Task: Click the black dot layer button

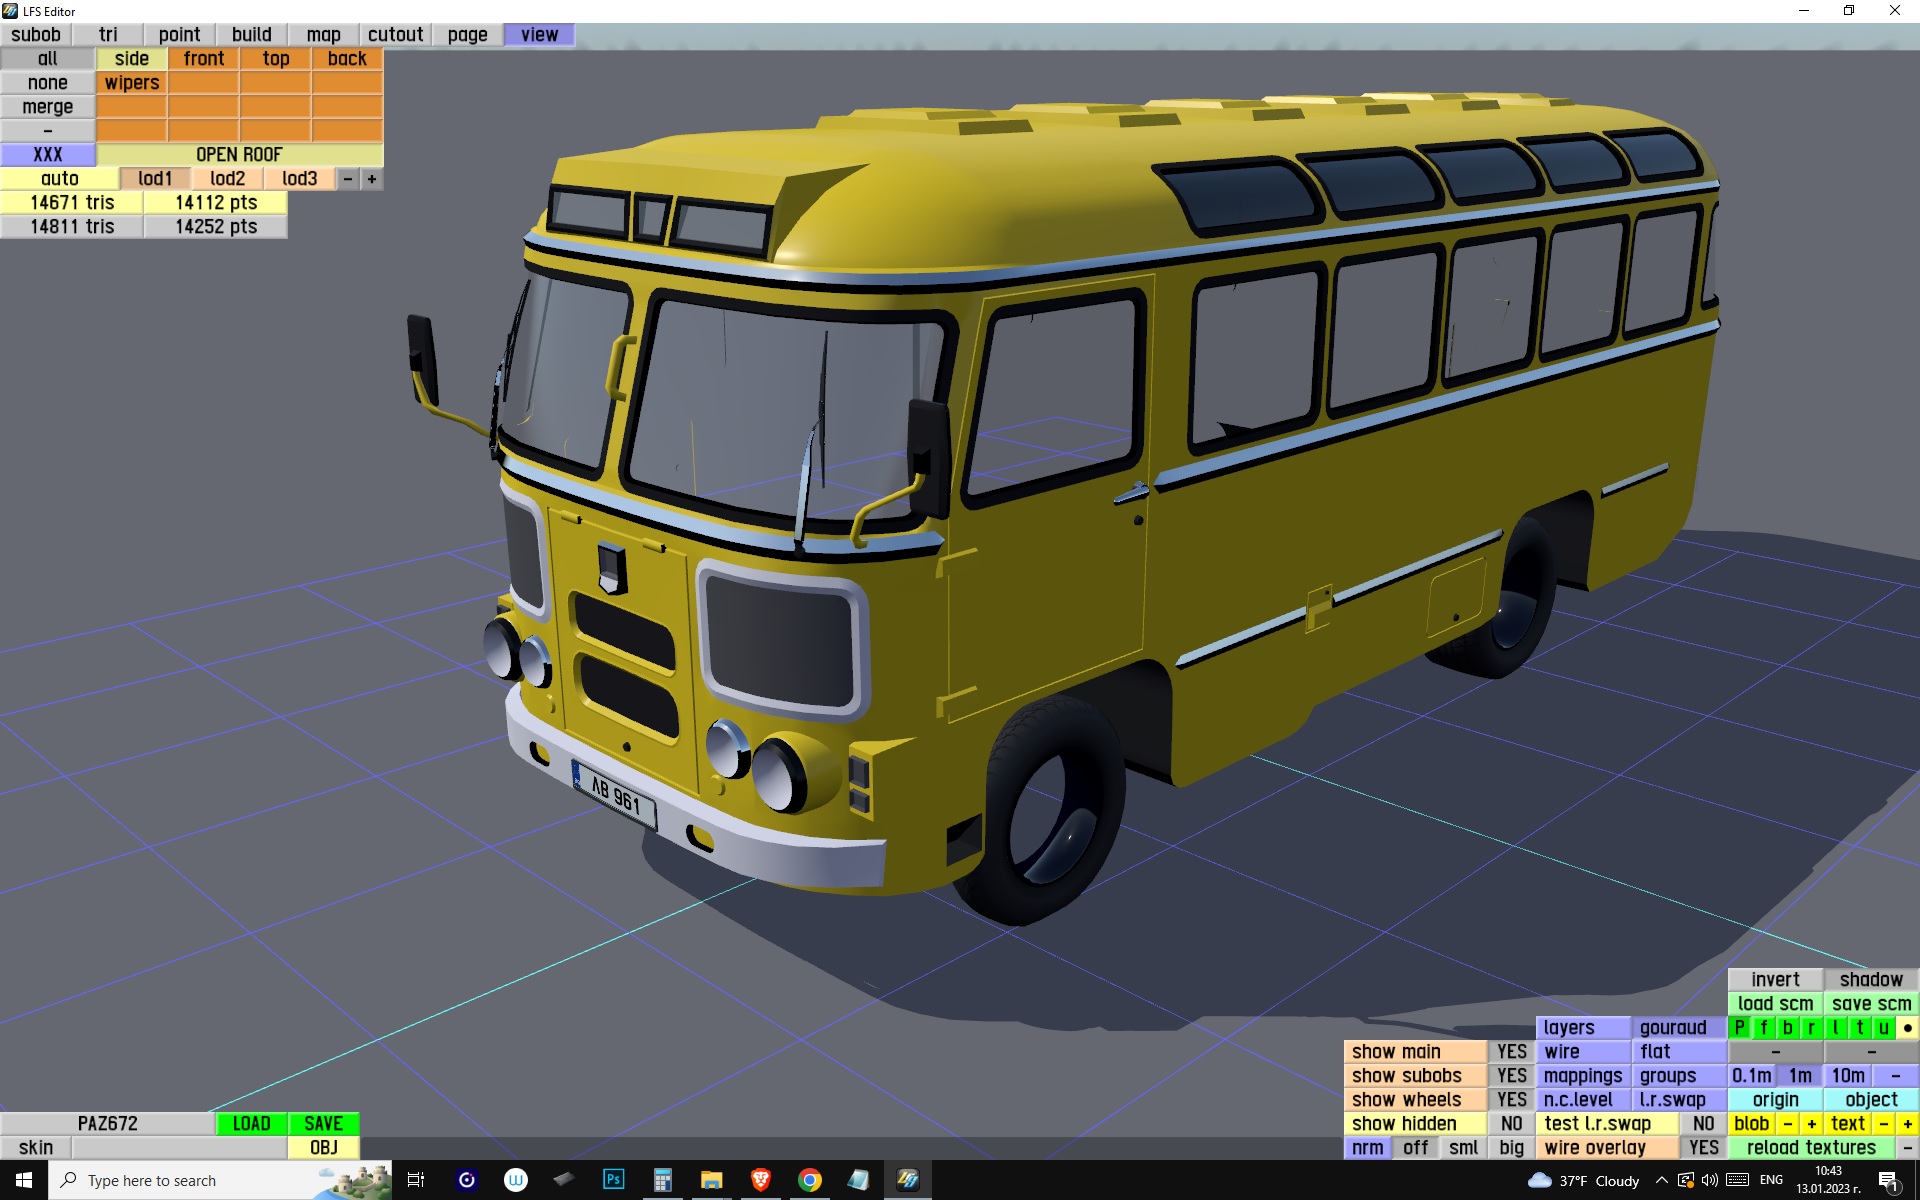Action: (1907, 1028)
